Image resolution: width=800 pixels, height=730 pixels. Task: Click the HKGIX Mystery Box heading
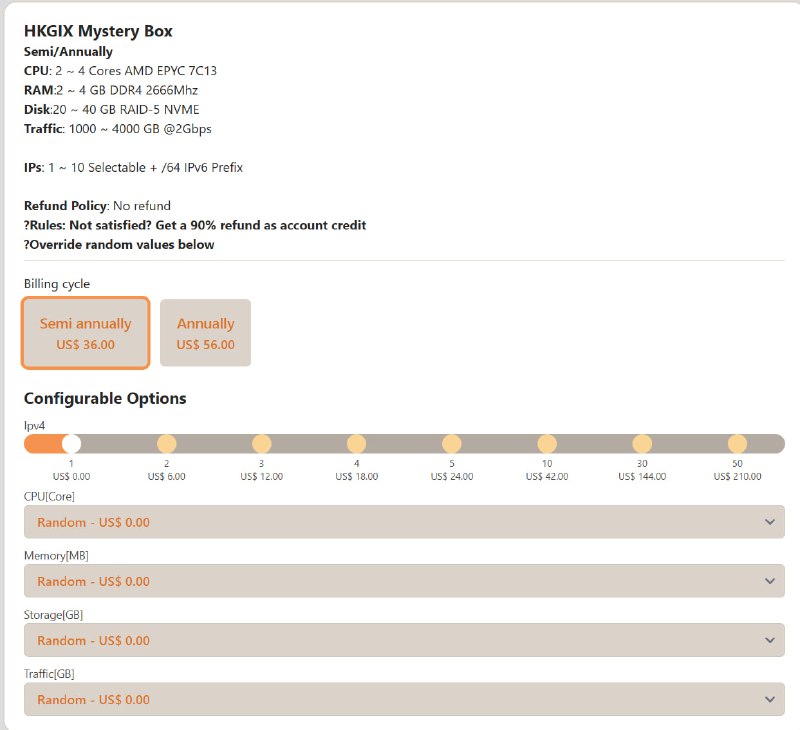pyautogui.click(x=98, y=31)
